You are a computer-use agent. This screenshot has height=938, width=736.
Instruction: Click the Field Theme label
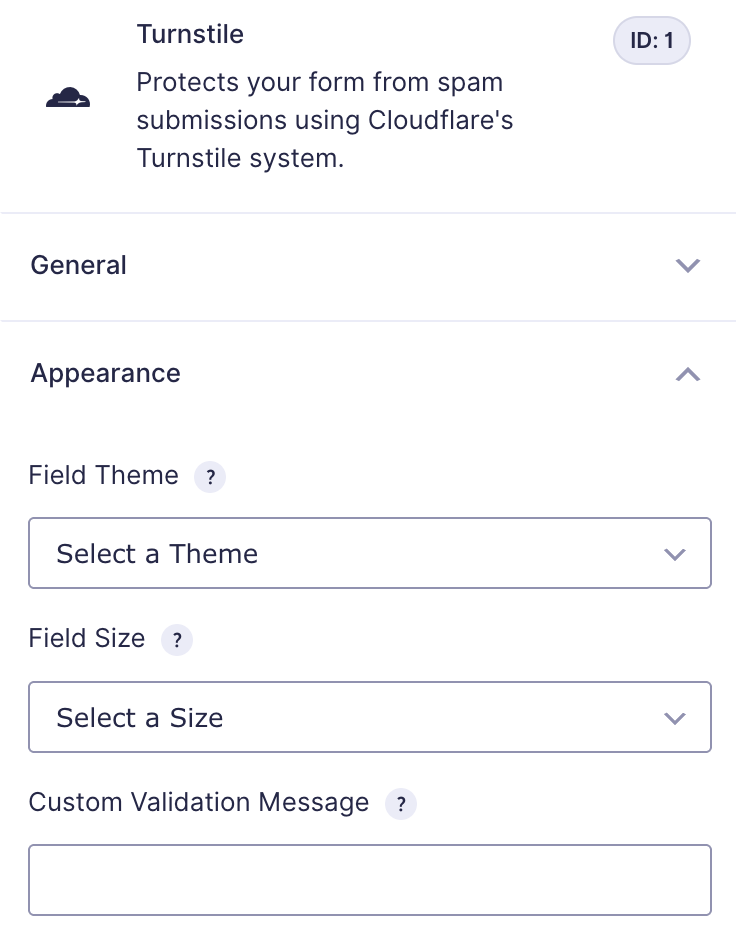(x=104, y=475)
